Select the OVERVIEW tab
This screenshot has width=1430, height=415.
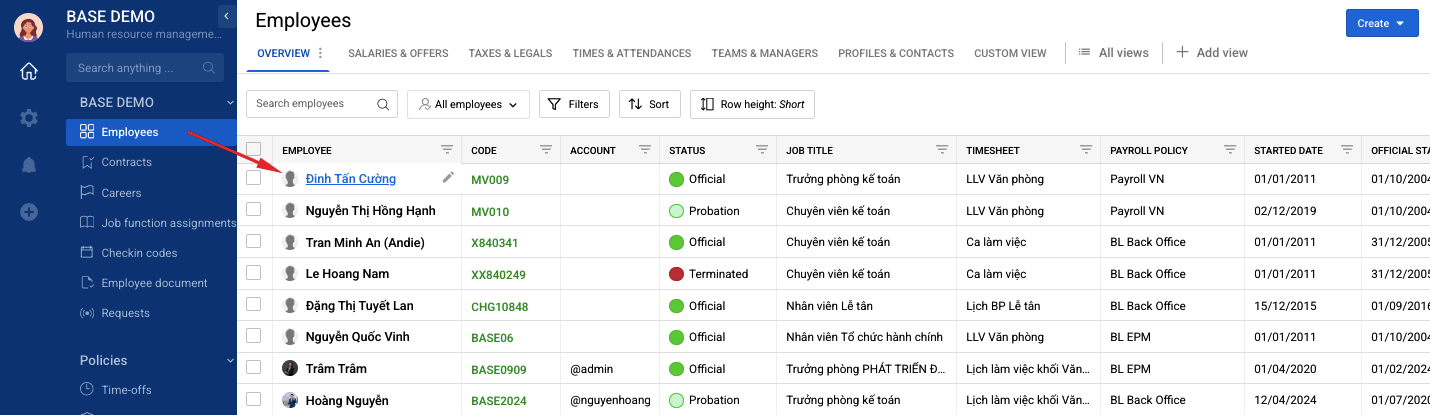(283, 53)
